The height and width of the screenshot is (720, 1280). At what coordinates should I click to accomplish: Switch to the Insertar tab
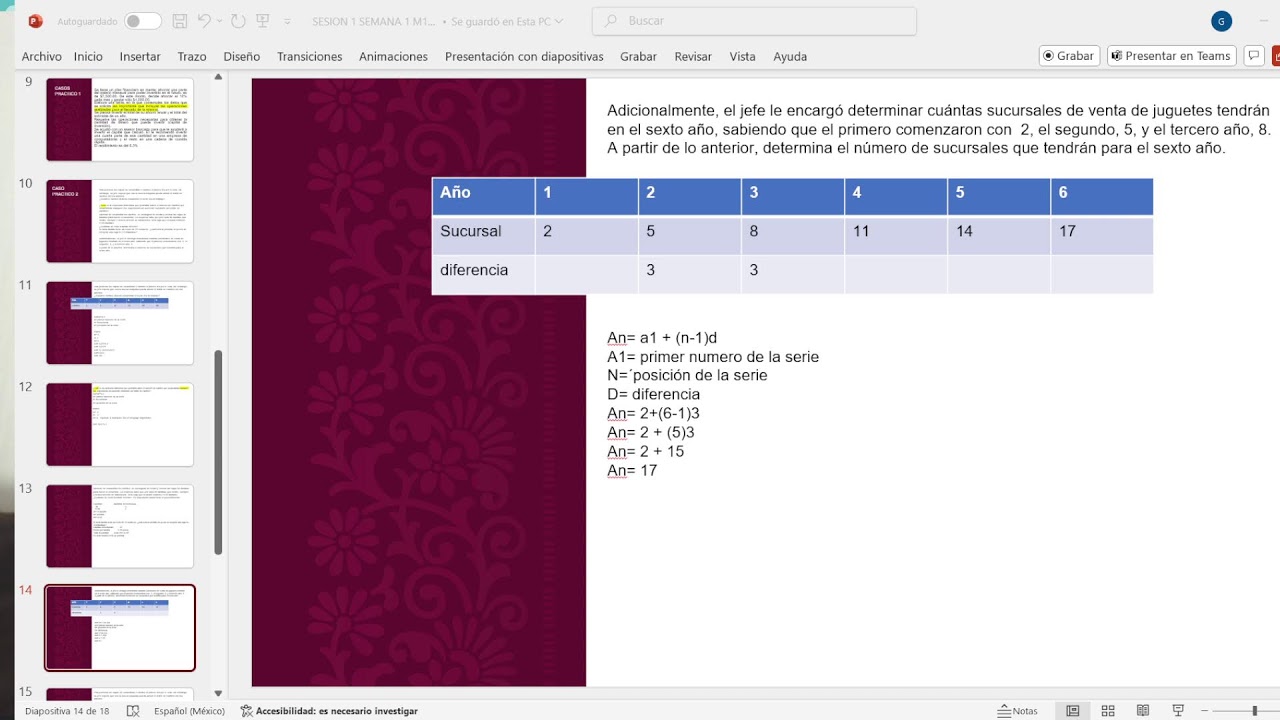[x=140, y=57]
